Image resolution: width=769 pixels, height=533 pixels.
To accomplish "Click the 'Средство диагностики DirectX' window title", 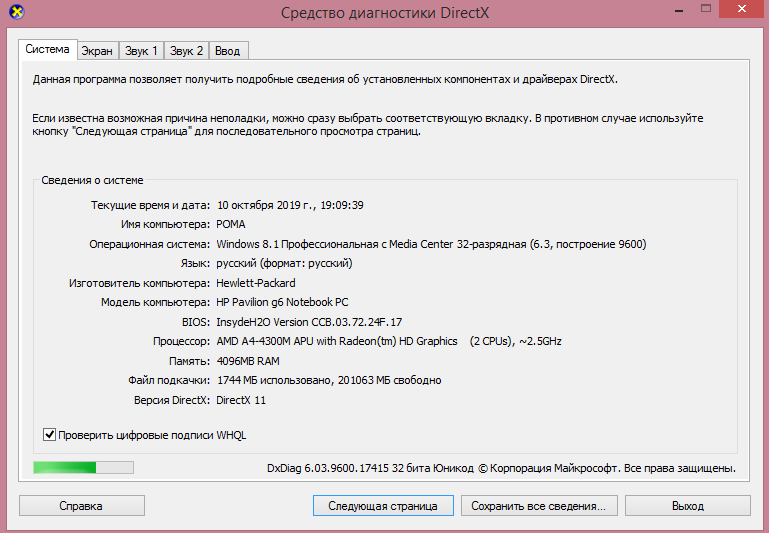I will point(385,12).
